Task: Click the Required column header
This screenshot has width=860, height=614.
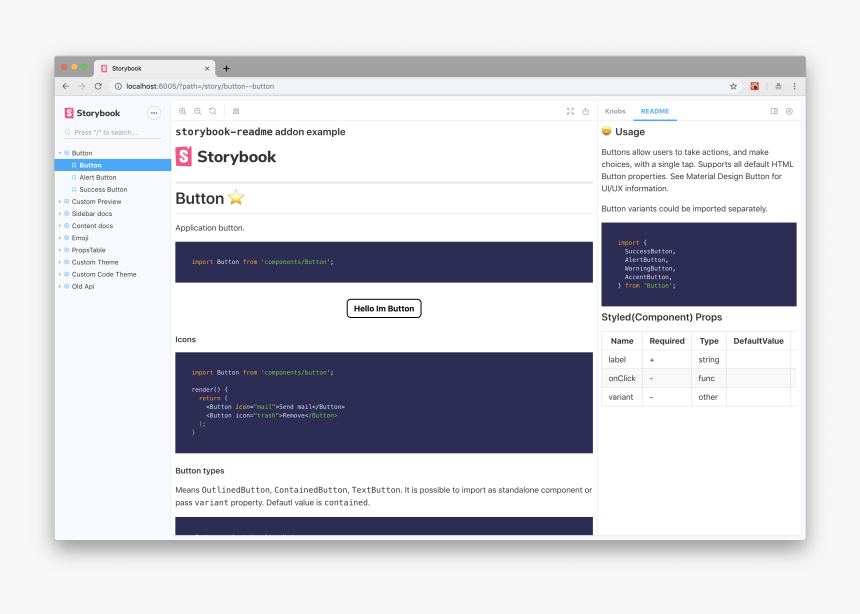Action: point(667,341)
